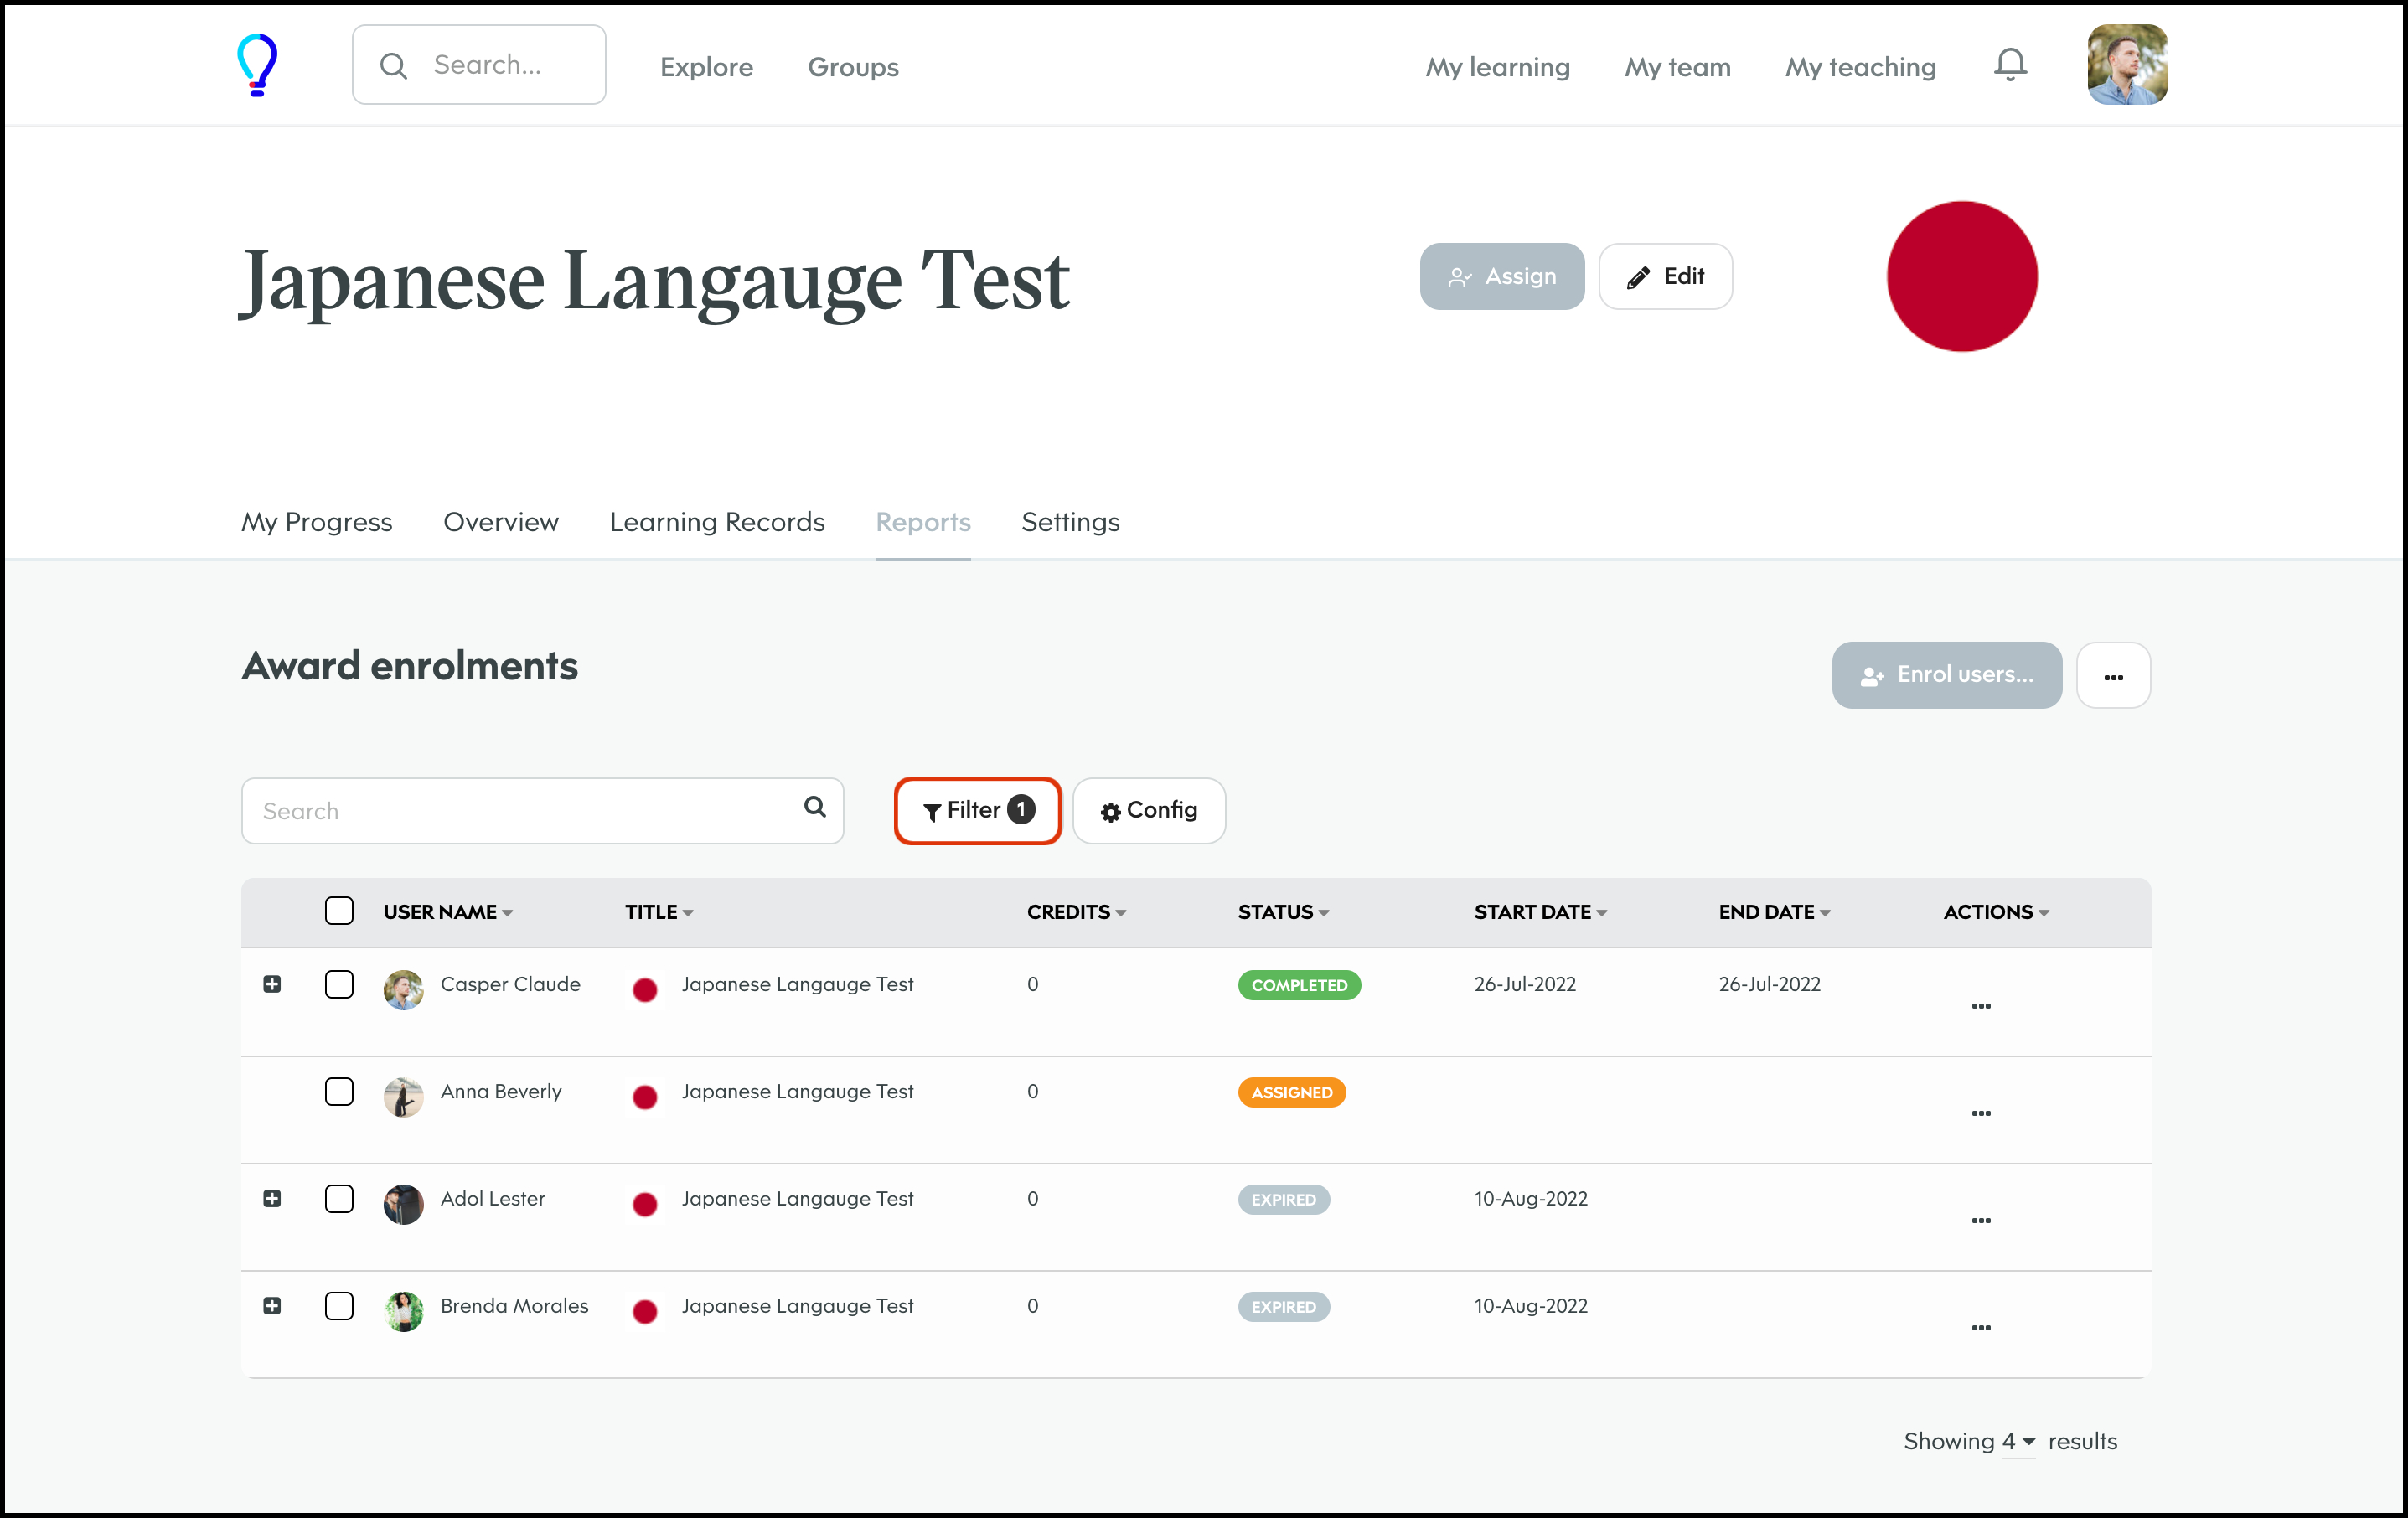Viewport: 2408px width, 1518px height.
Task: Open the My team menu
Action: coord(1677,67)
